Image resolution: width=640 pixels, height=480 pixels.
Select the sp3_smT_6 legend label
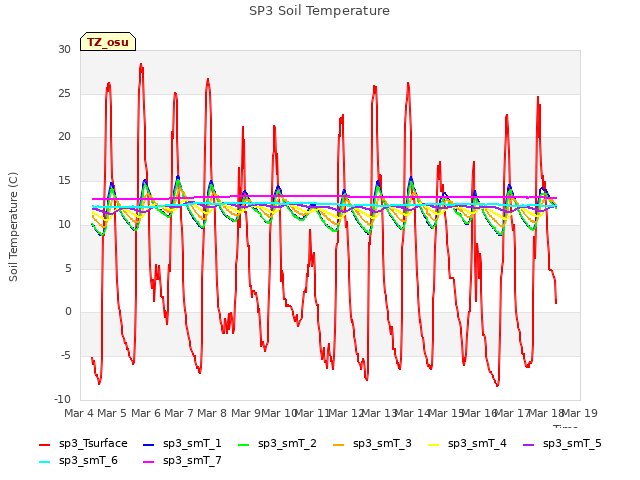pyautogui.click(x=88, y=461)
